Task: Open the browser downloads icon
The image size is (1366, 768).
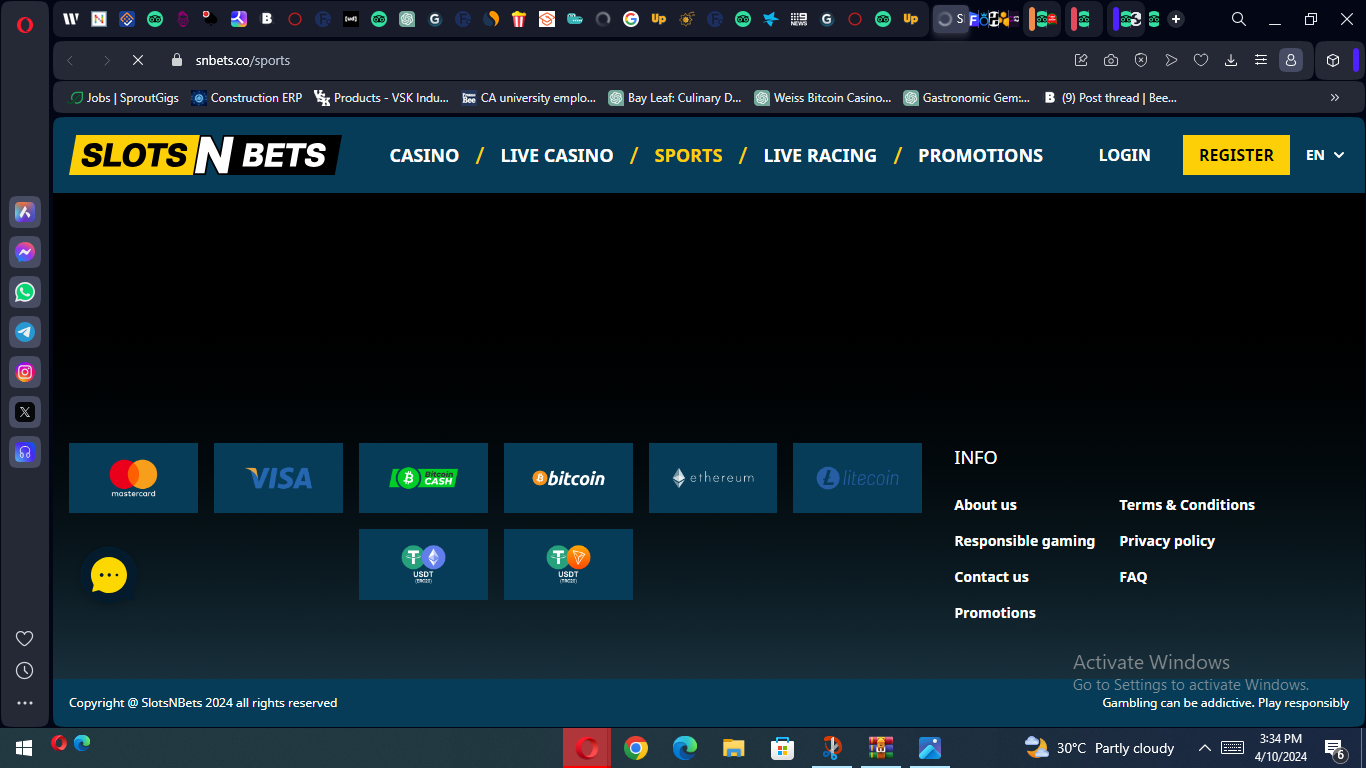Action: point(1231,60)
